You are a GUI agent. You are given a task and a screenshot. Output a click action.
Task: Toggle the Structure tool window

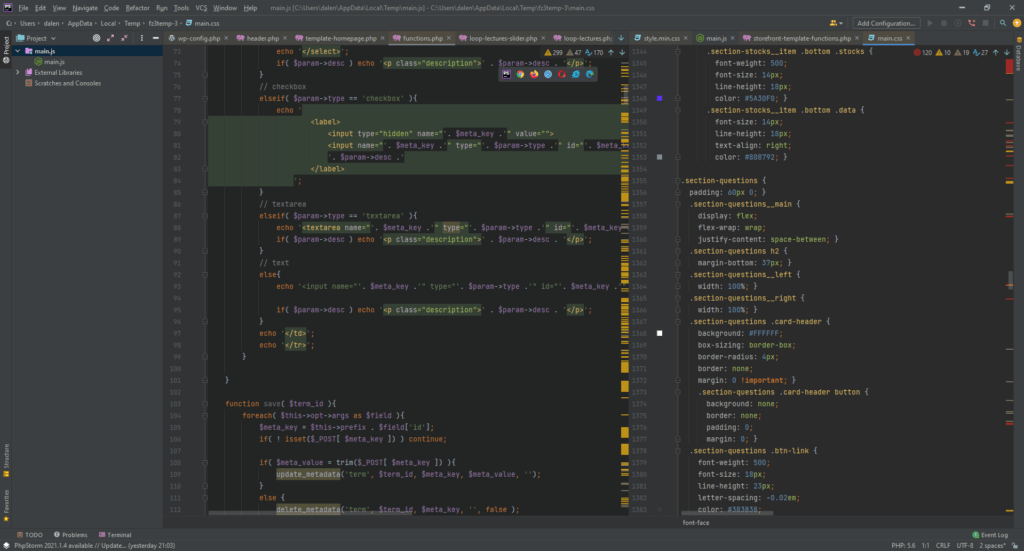(x=6, y=457)
